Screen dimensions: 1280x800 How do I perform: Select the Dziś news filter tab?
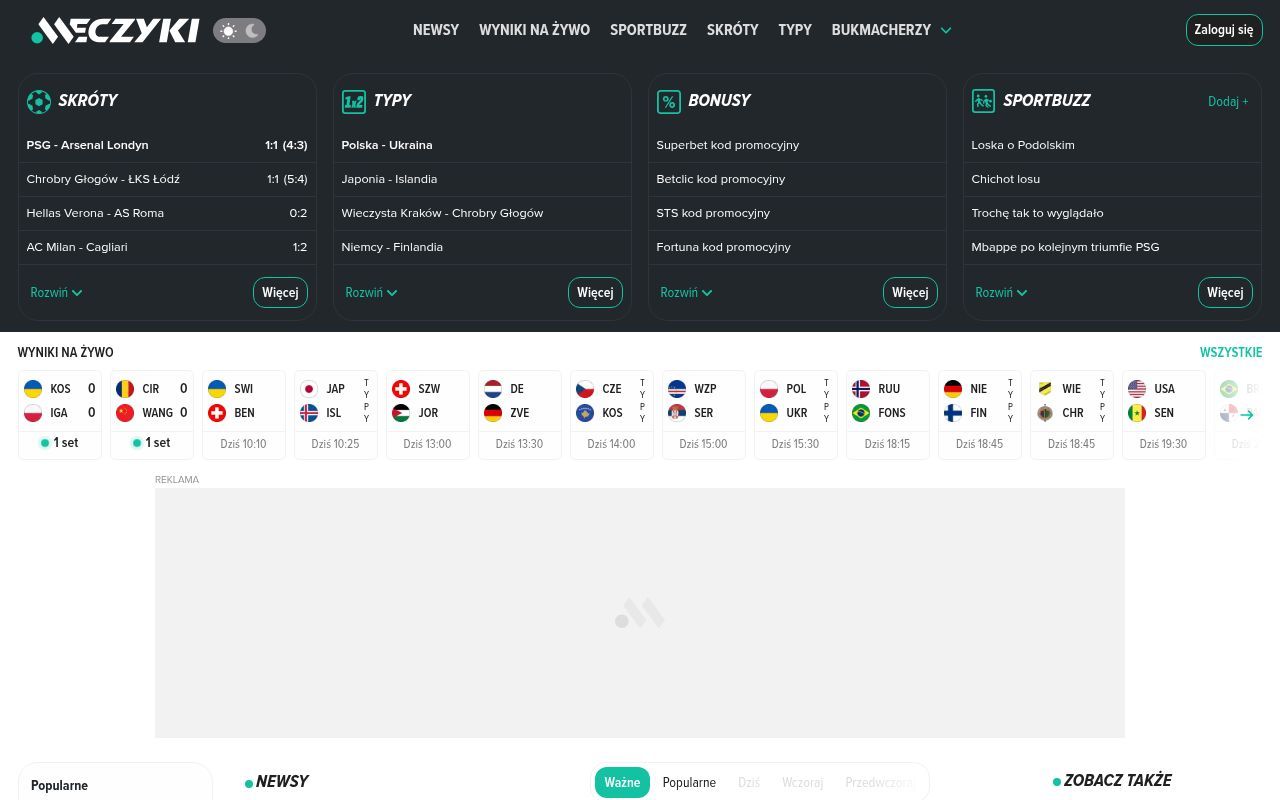pyautogui.click(x=749, y=782)
